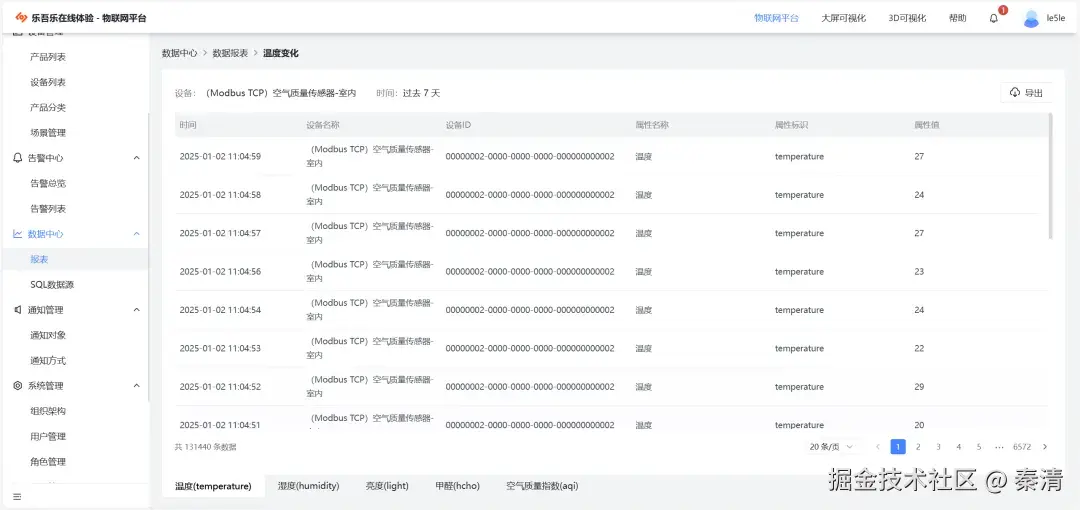Switch to 物联网平台 top menu

(x=776, y=19)
